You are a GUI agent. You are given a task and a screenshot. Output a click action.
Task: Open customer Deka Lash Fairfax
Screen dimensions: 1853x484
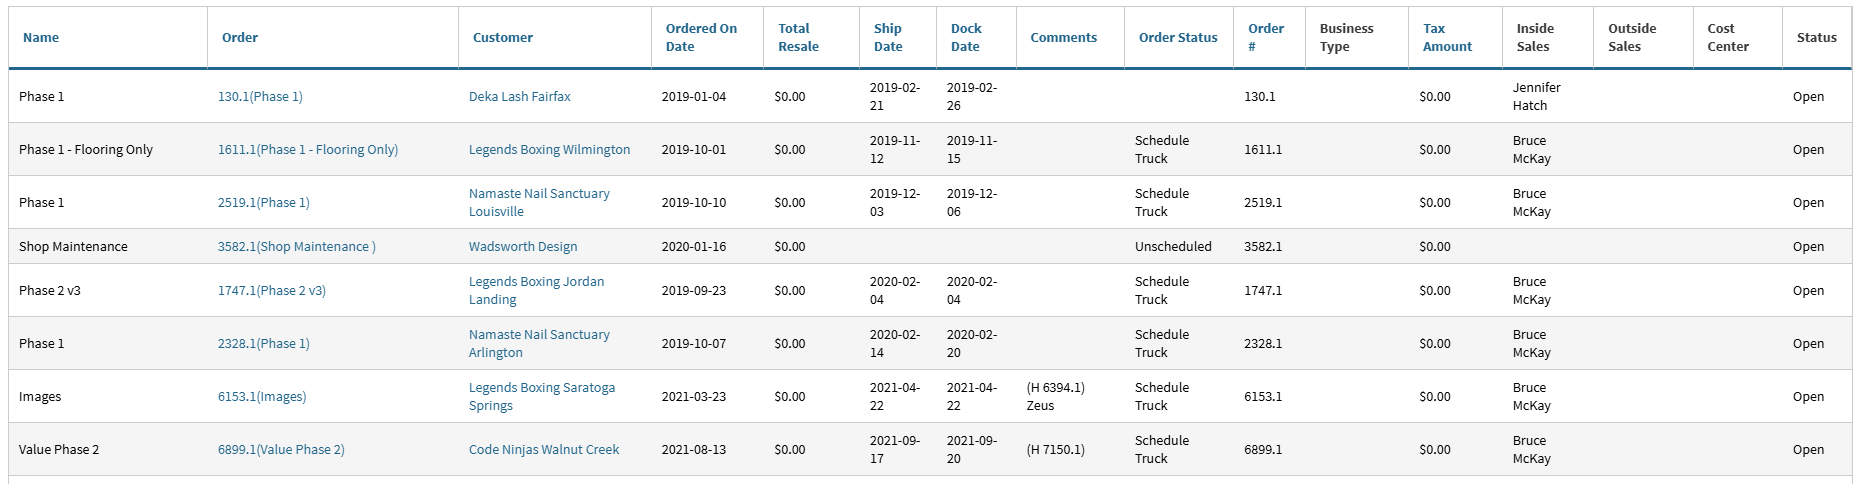(520, 97)
